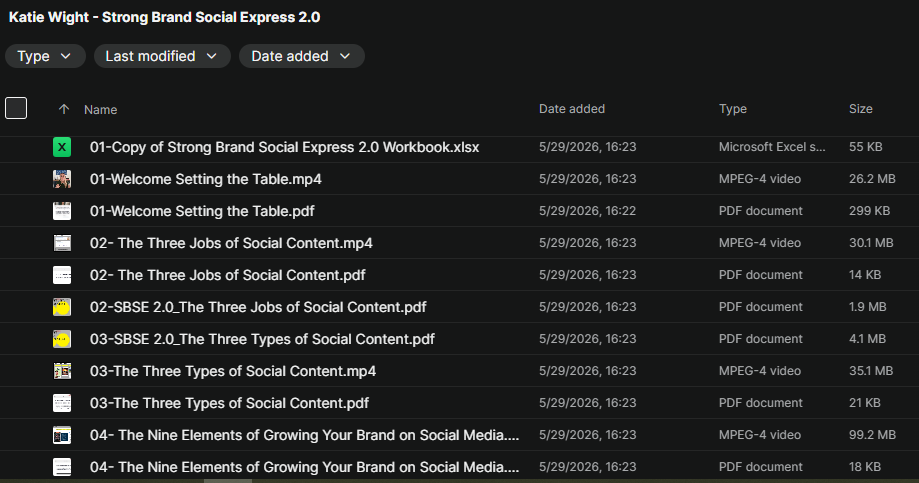The height and width of the screenshot is (483, 919).
Task: Sort by Size column header
Action: pos(860,109)
